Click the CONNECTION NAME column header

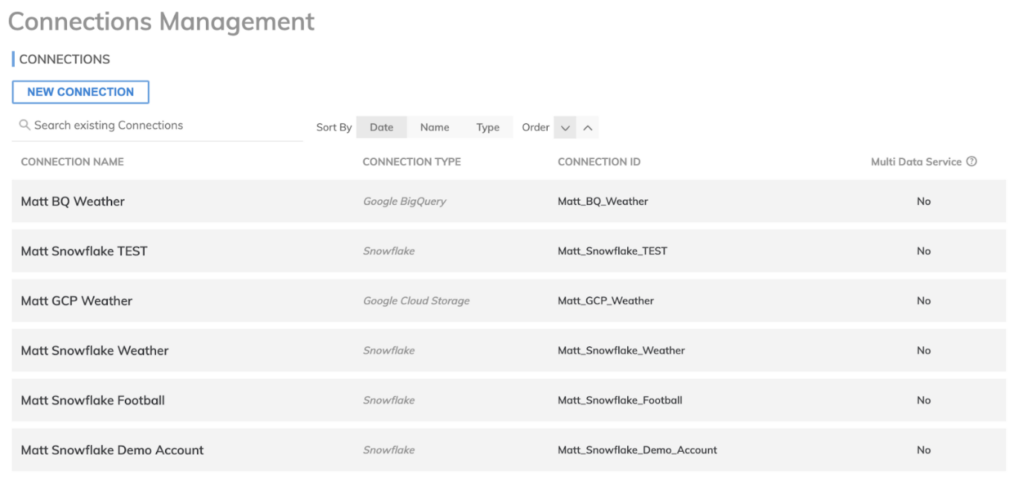coord(72,162)
